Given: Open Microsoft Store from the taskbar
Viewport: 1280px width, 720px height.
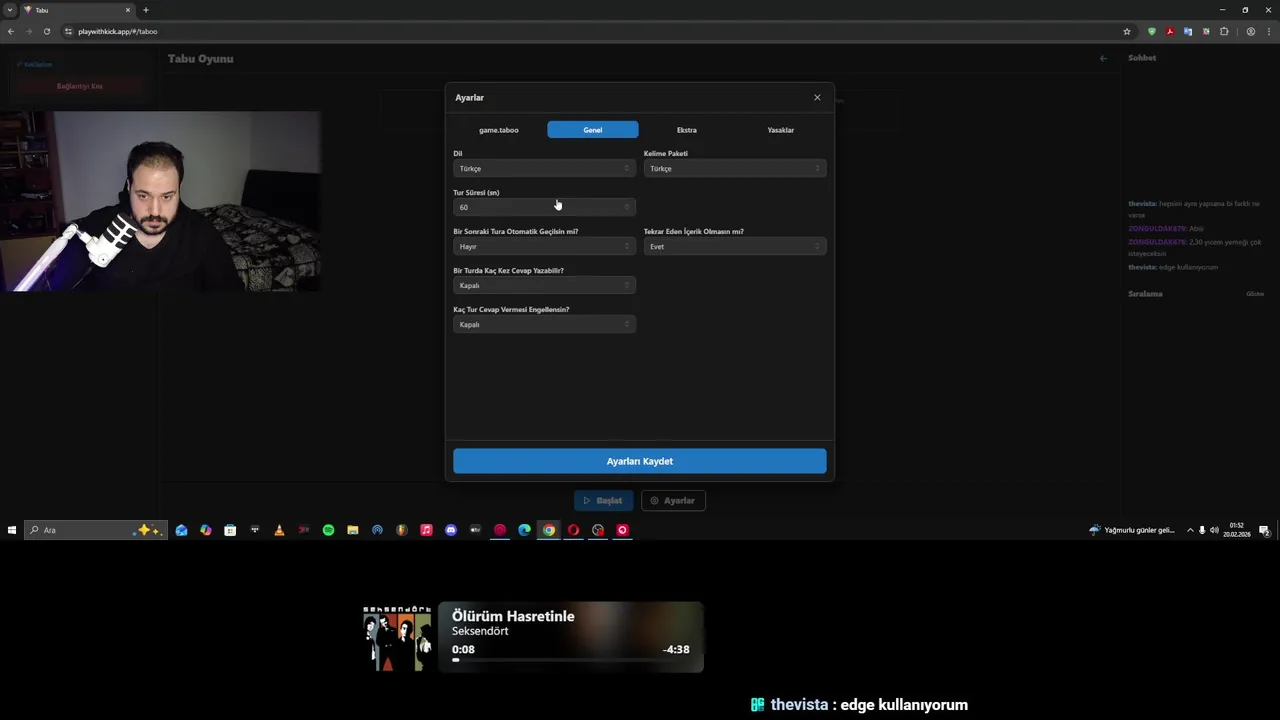Looking at the screenshot, I should pyautogui.click(x=230, y=530).
